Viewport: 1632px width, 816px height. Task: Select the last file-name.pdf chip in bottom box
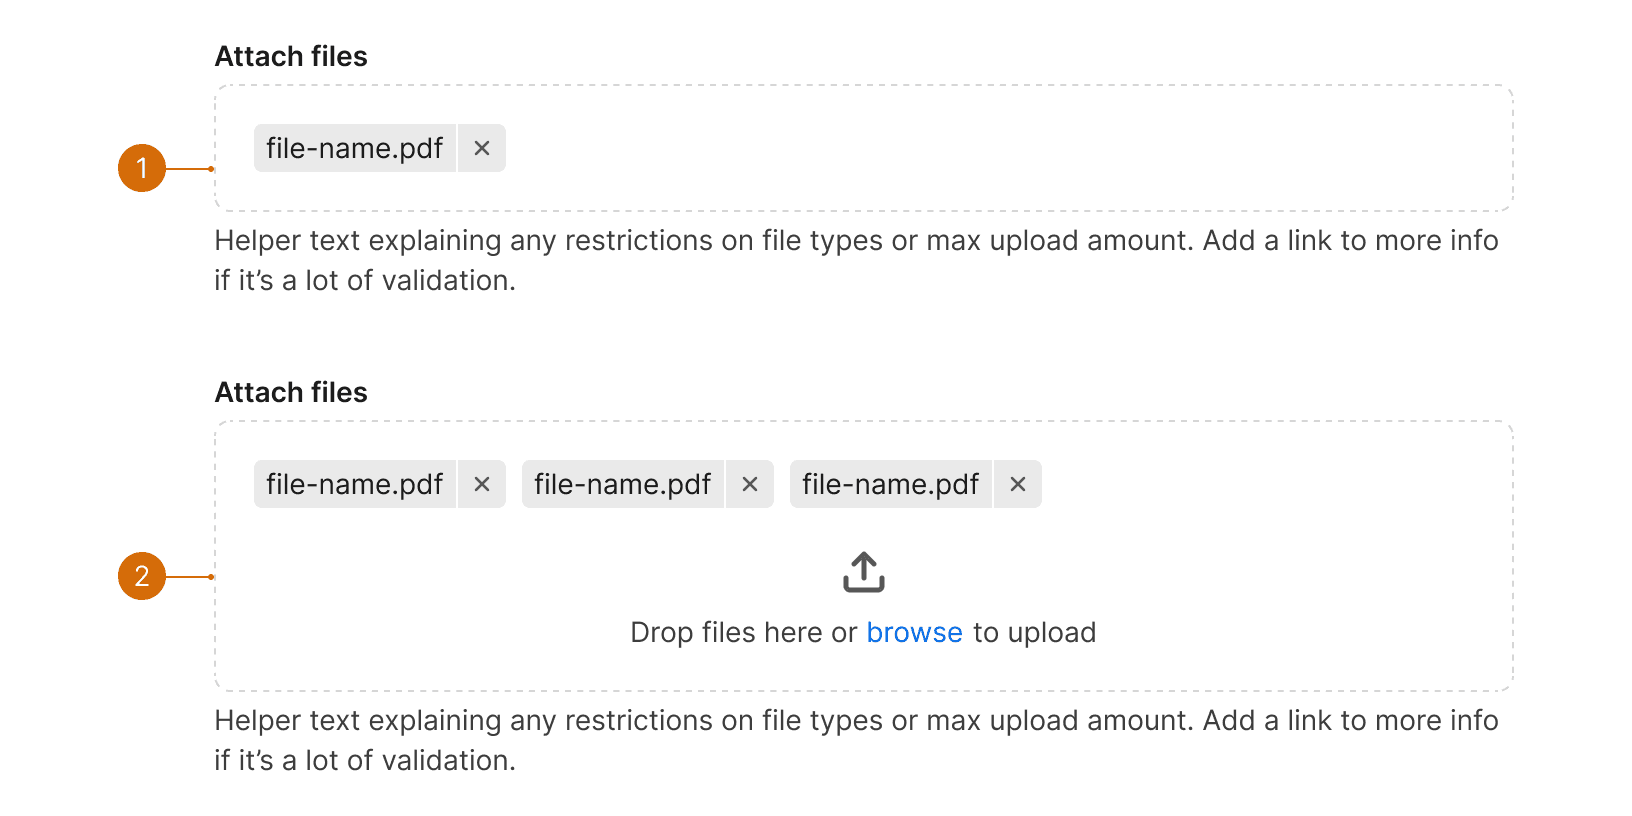(x=891, y=484)
